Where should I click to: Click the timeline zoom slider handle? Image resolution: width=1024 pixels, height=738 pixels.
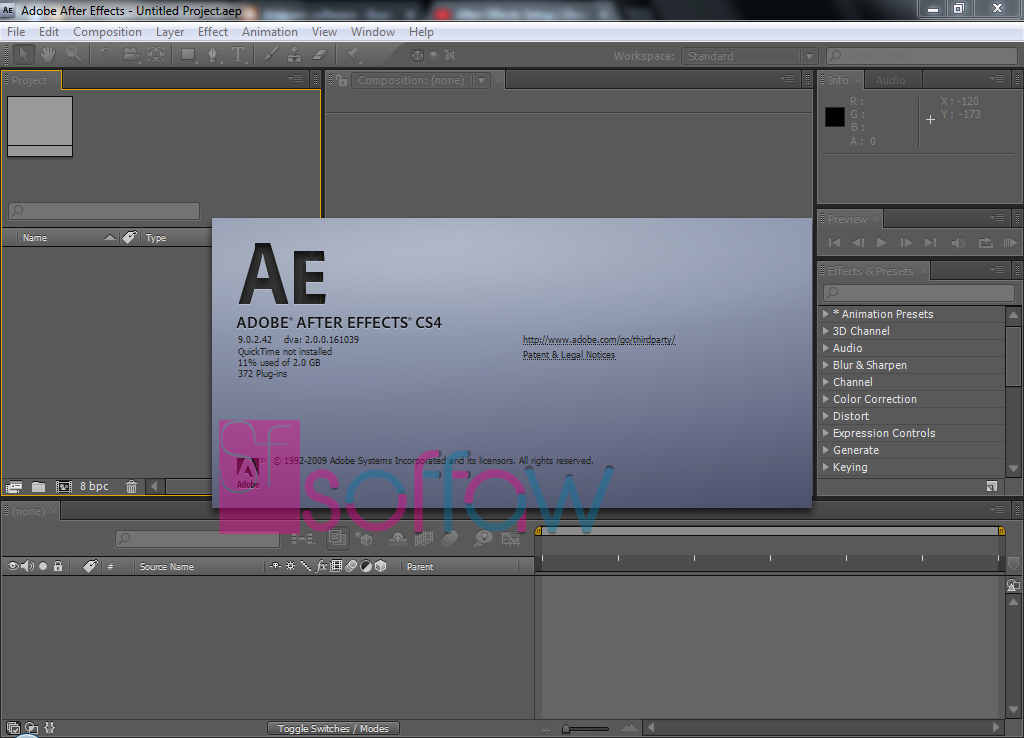point(566,728)
